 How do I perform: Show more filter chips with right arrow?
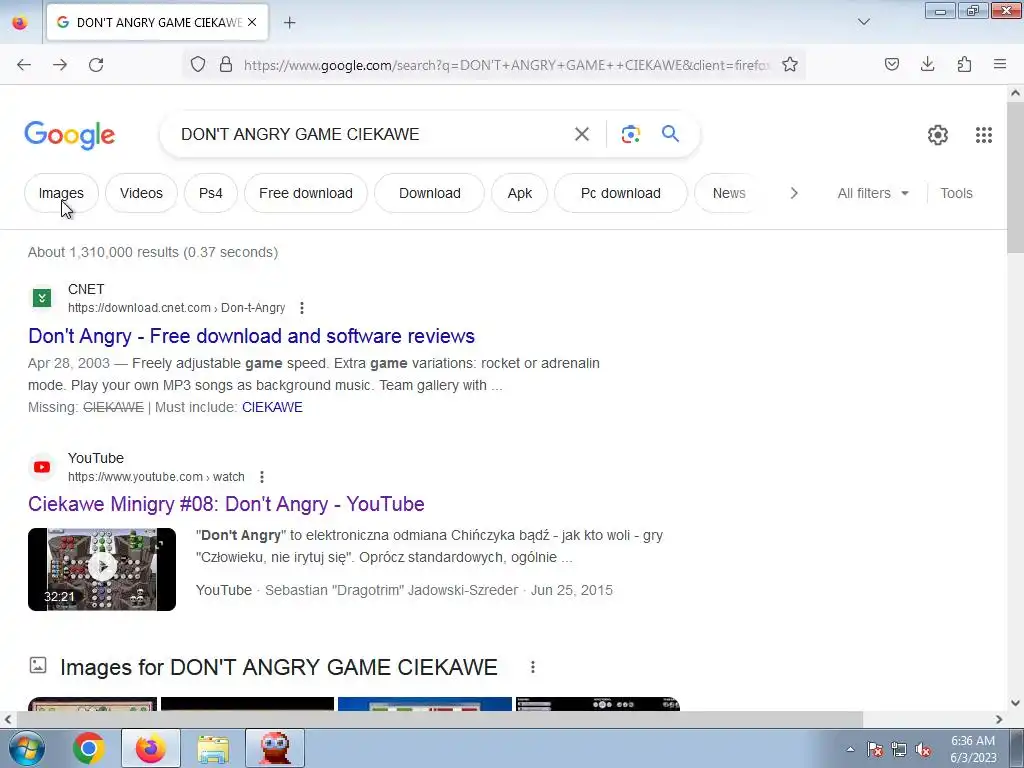point(794,193)
